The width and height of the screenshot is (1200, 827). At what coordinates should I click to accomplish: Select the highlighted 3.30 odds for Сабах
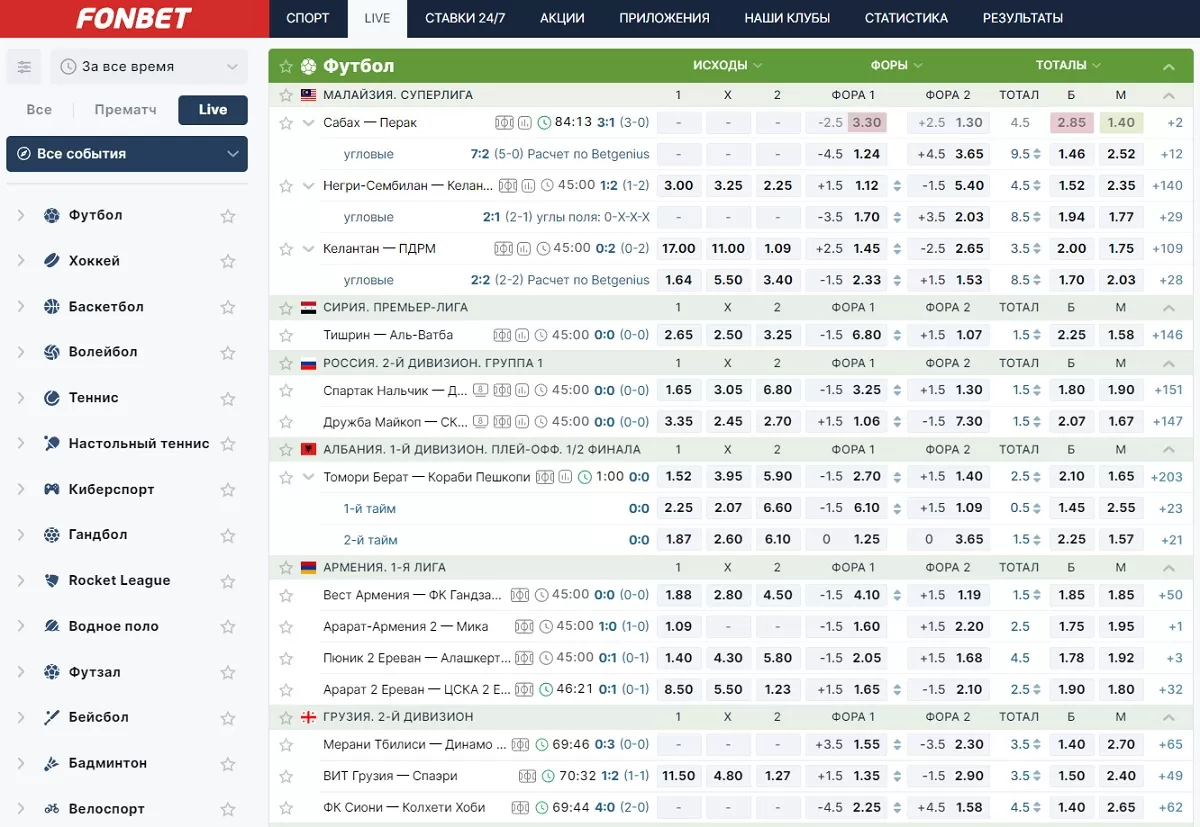tap(866, 123)
